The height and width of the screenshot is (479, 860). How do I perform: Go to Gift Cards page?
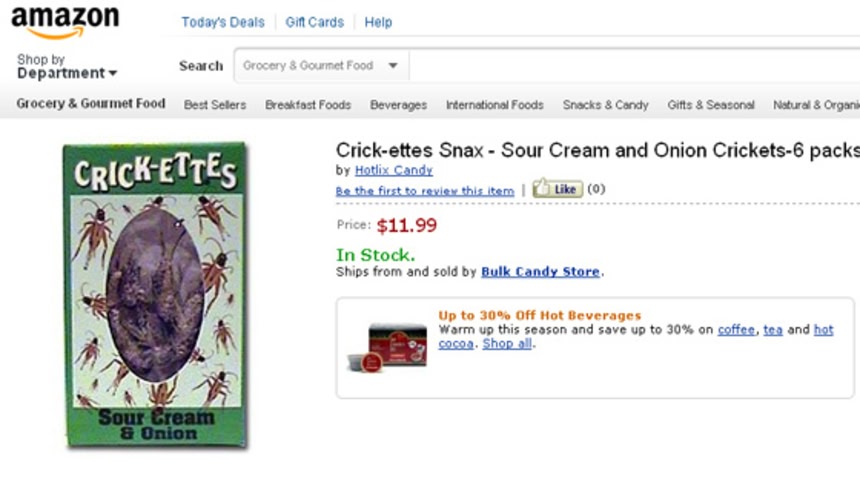[x=314, y=22]
